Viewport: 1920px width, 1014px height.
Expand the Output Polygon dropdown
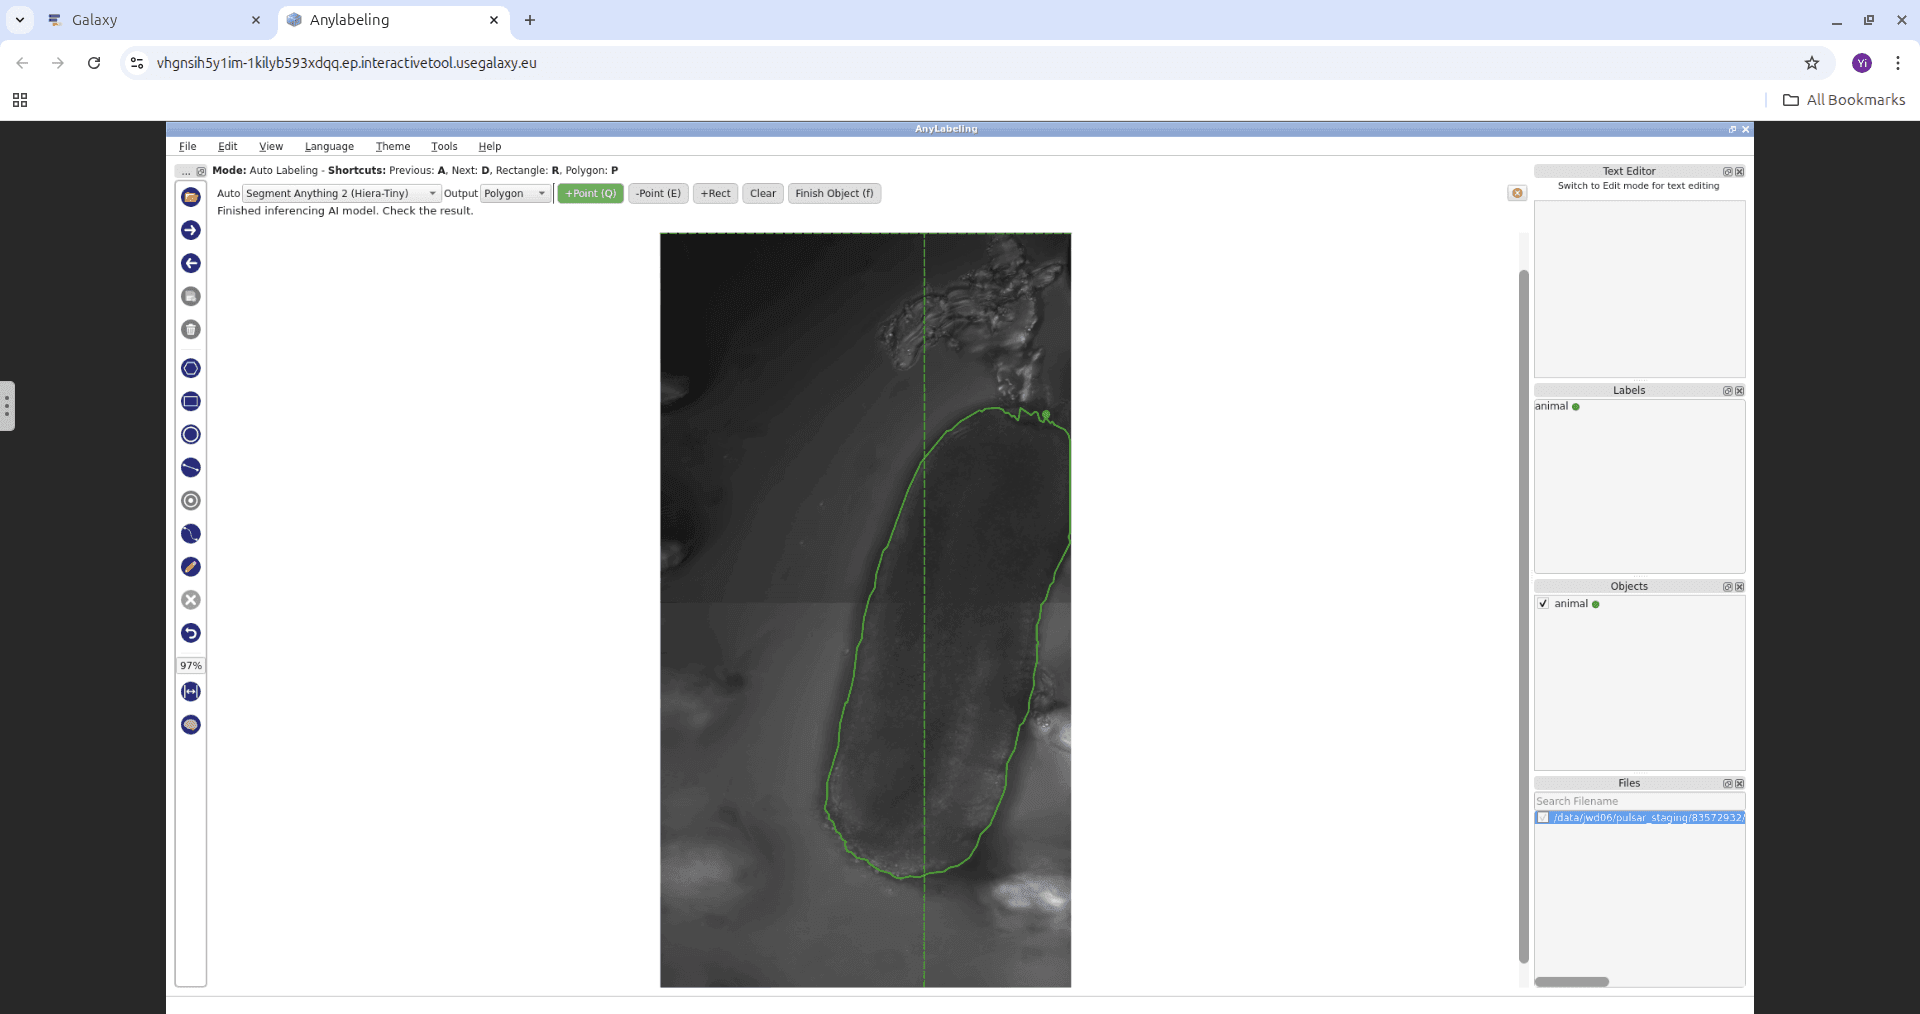coord(515,194)
